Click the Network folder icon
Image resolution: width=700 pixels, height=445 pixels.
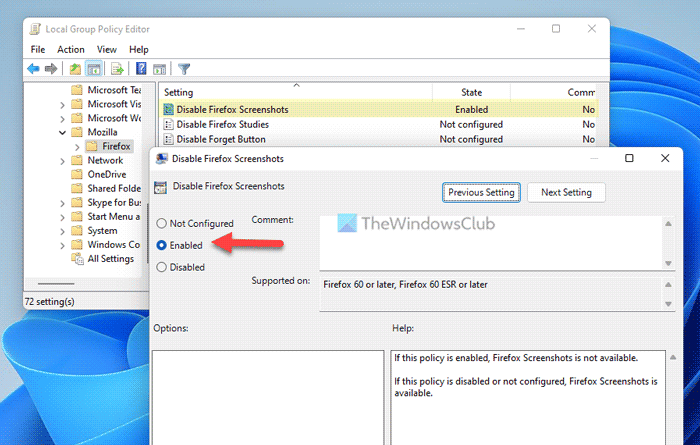click(x=77, y=160)
